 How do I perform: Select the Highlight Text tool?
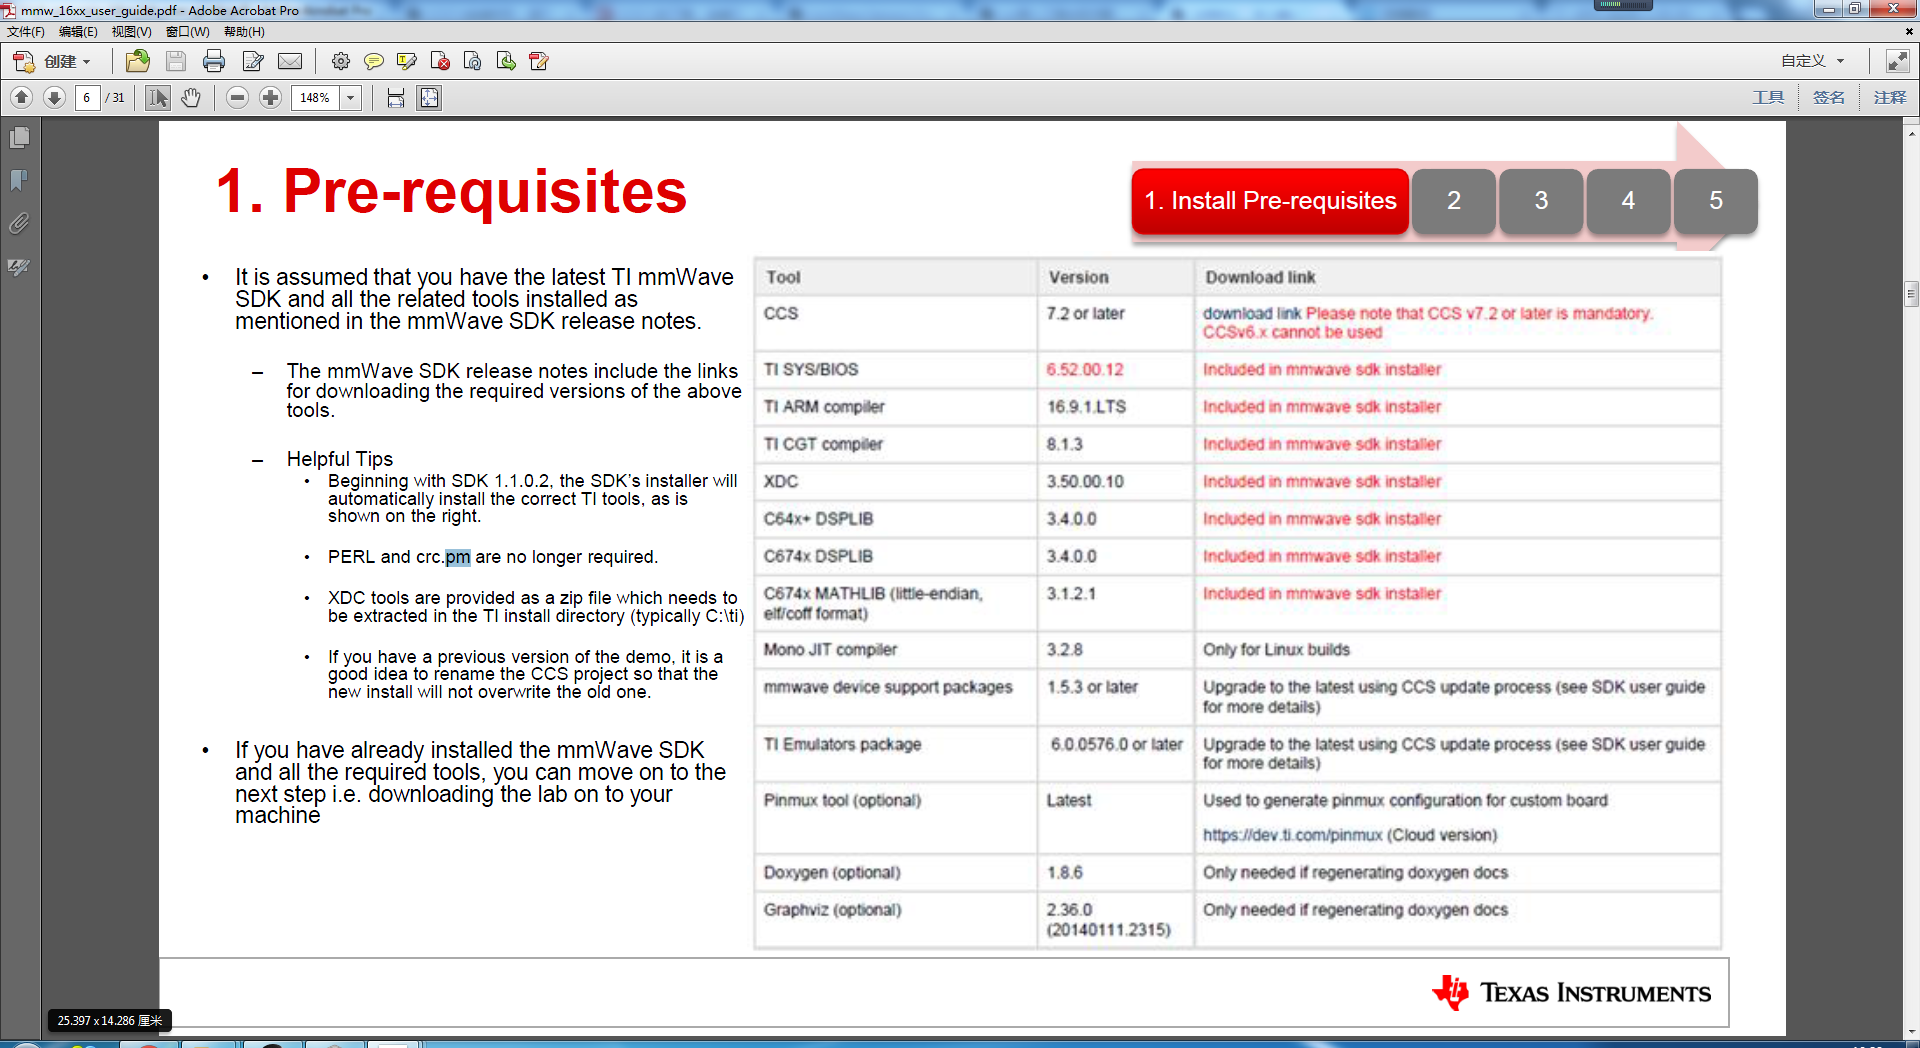coord(407,61)
